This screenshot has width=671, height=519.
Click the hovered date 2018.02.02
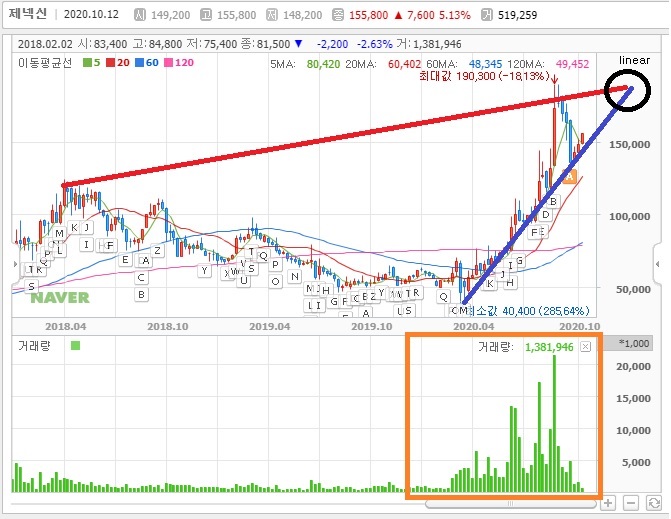45,44
